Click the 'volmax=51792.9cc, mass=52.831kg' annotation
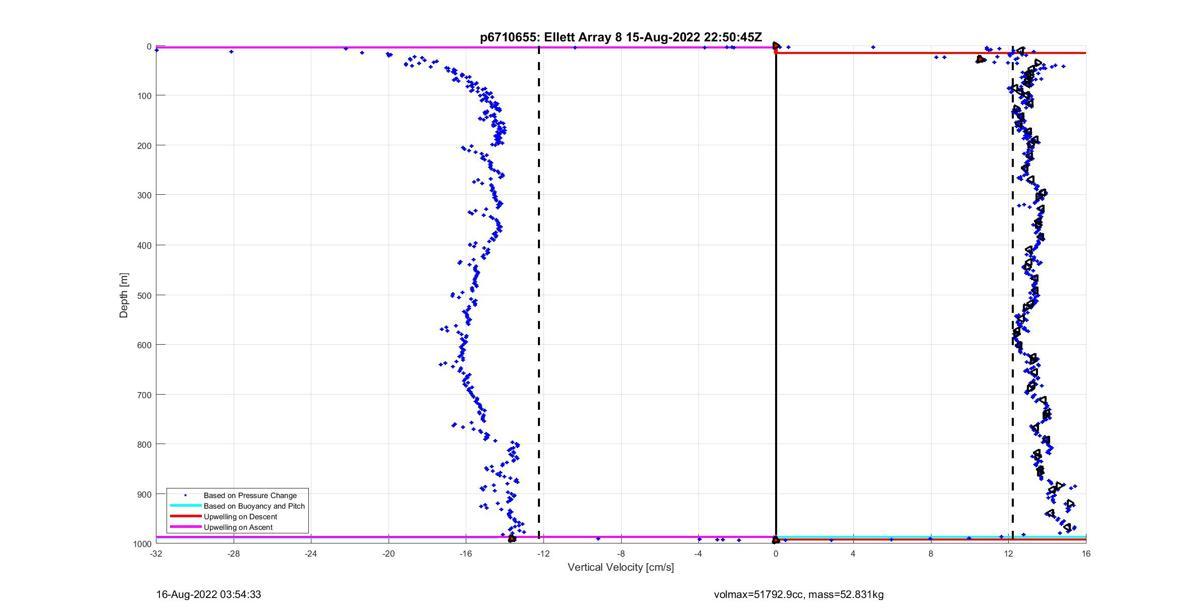This screenshot has height=611, width=1200. [x=799, y=595]
